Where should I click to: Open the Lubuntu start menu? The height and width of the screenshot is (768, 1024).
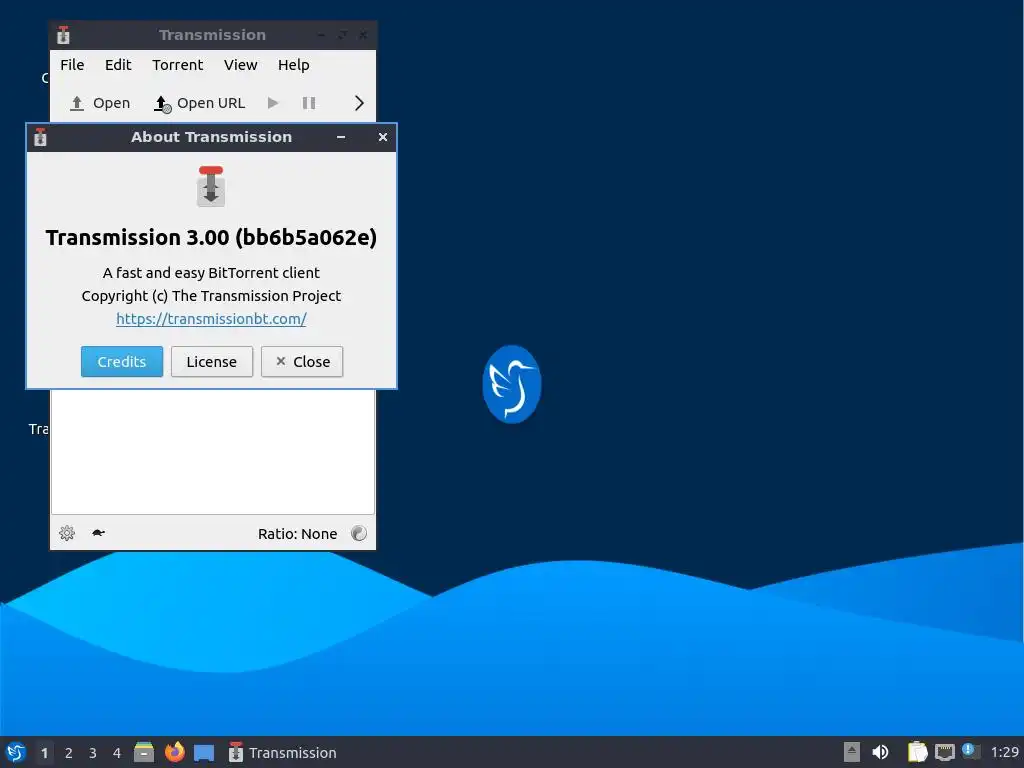[16, 752]
